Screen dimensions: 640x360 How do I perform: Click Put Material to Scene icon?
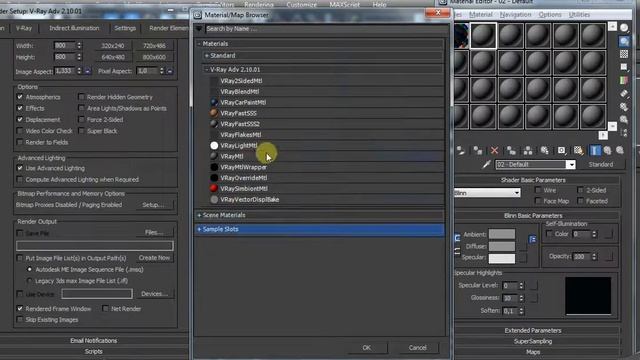pyautogui.click(x=461, y=151)
